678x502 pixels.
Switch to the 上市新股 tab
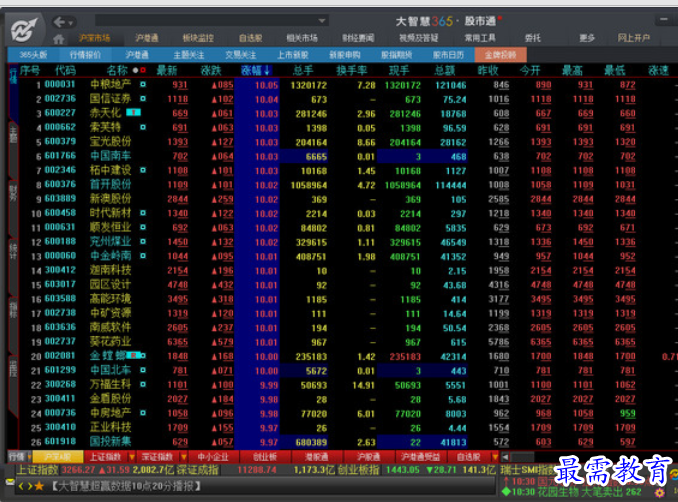[x=293, y=55]
